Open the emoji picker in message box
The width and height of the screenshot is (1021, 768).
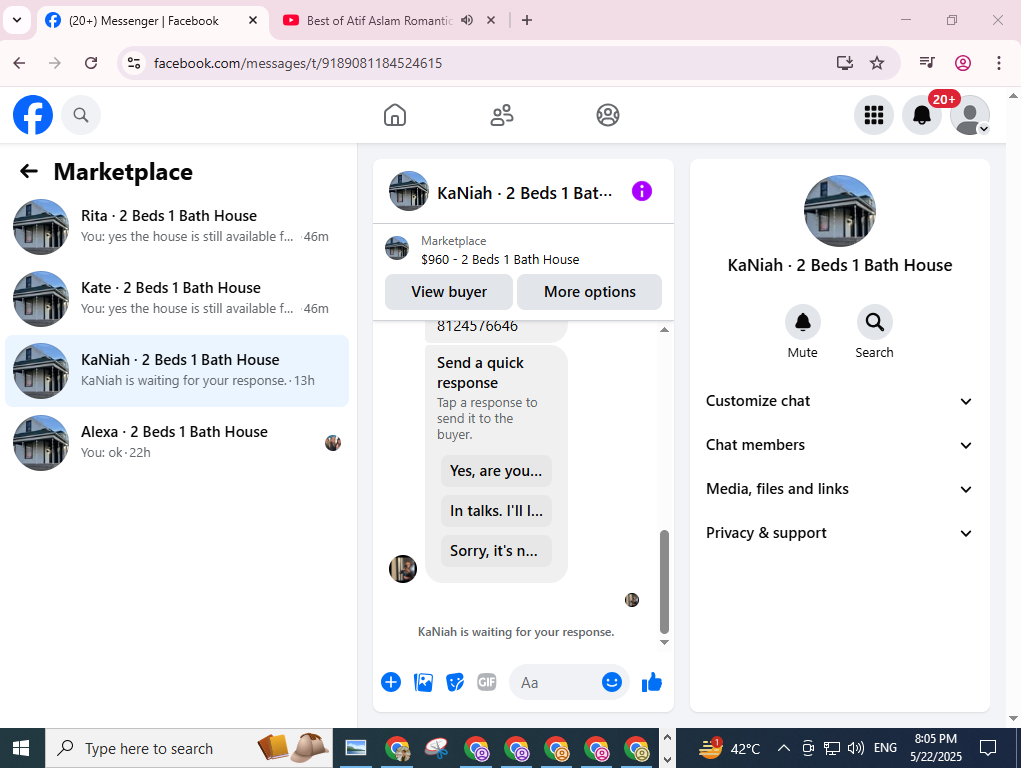pos(611,682)
